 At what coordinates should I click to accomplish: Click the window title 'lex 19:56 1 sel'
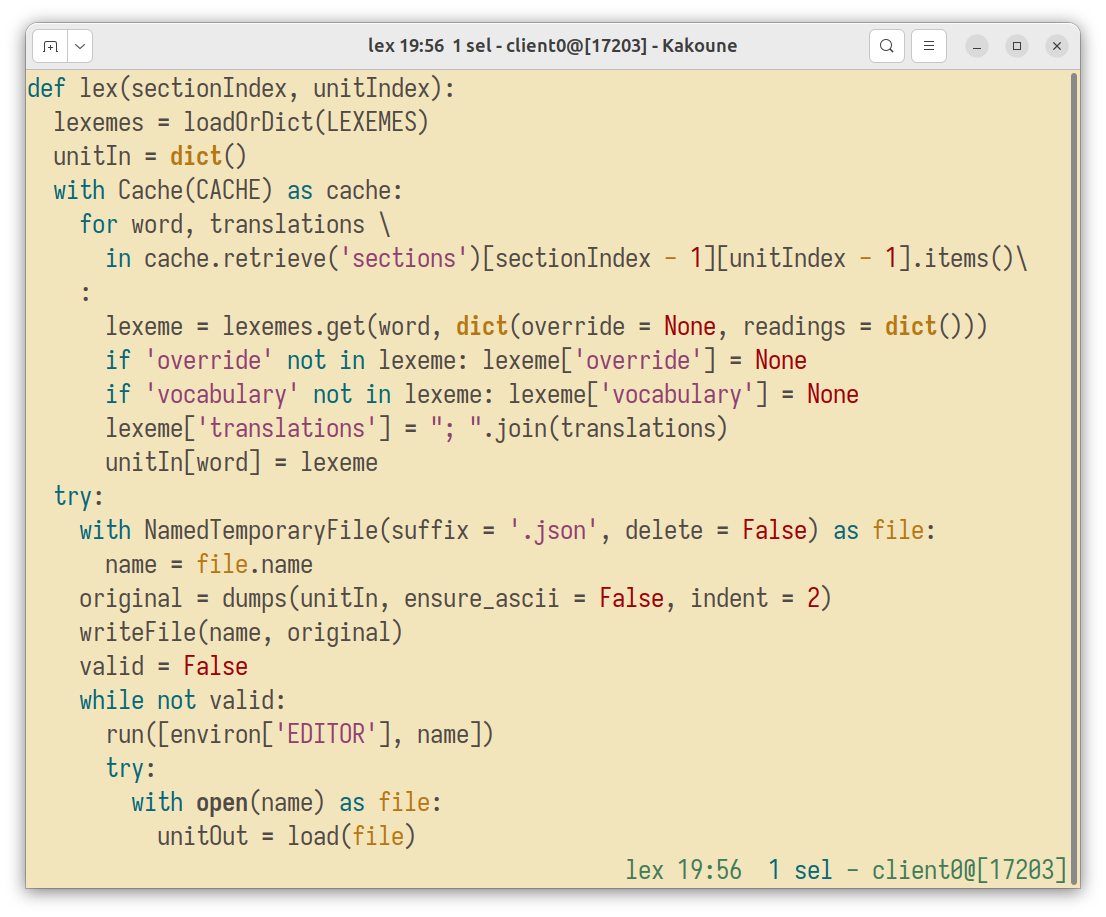(430, 46)
